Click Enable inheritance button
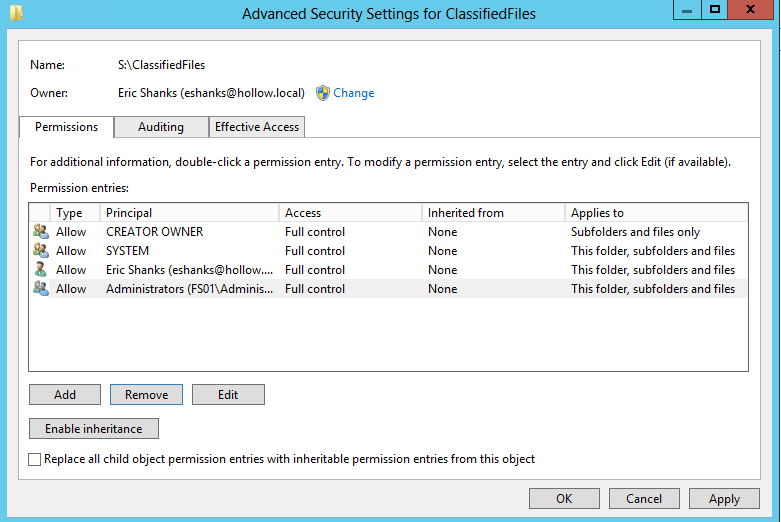Viewport: 781px width, 522px height. (x=94, y=429)
